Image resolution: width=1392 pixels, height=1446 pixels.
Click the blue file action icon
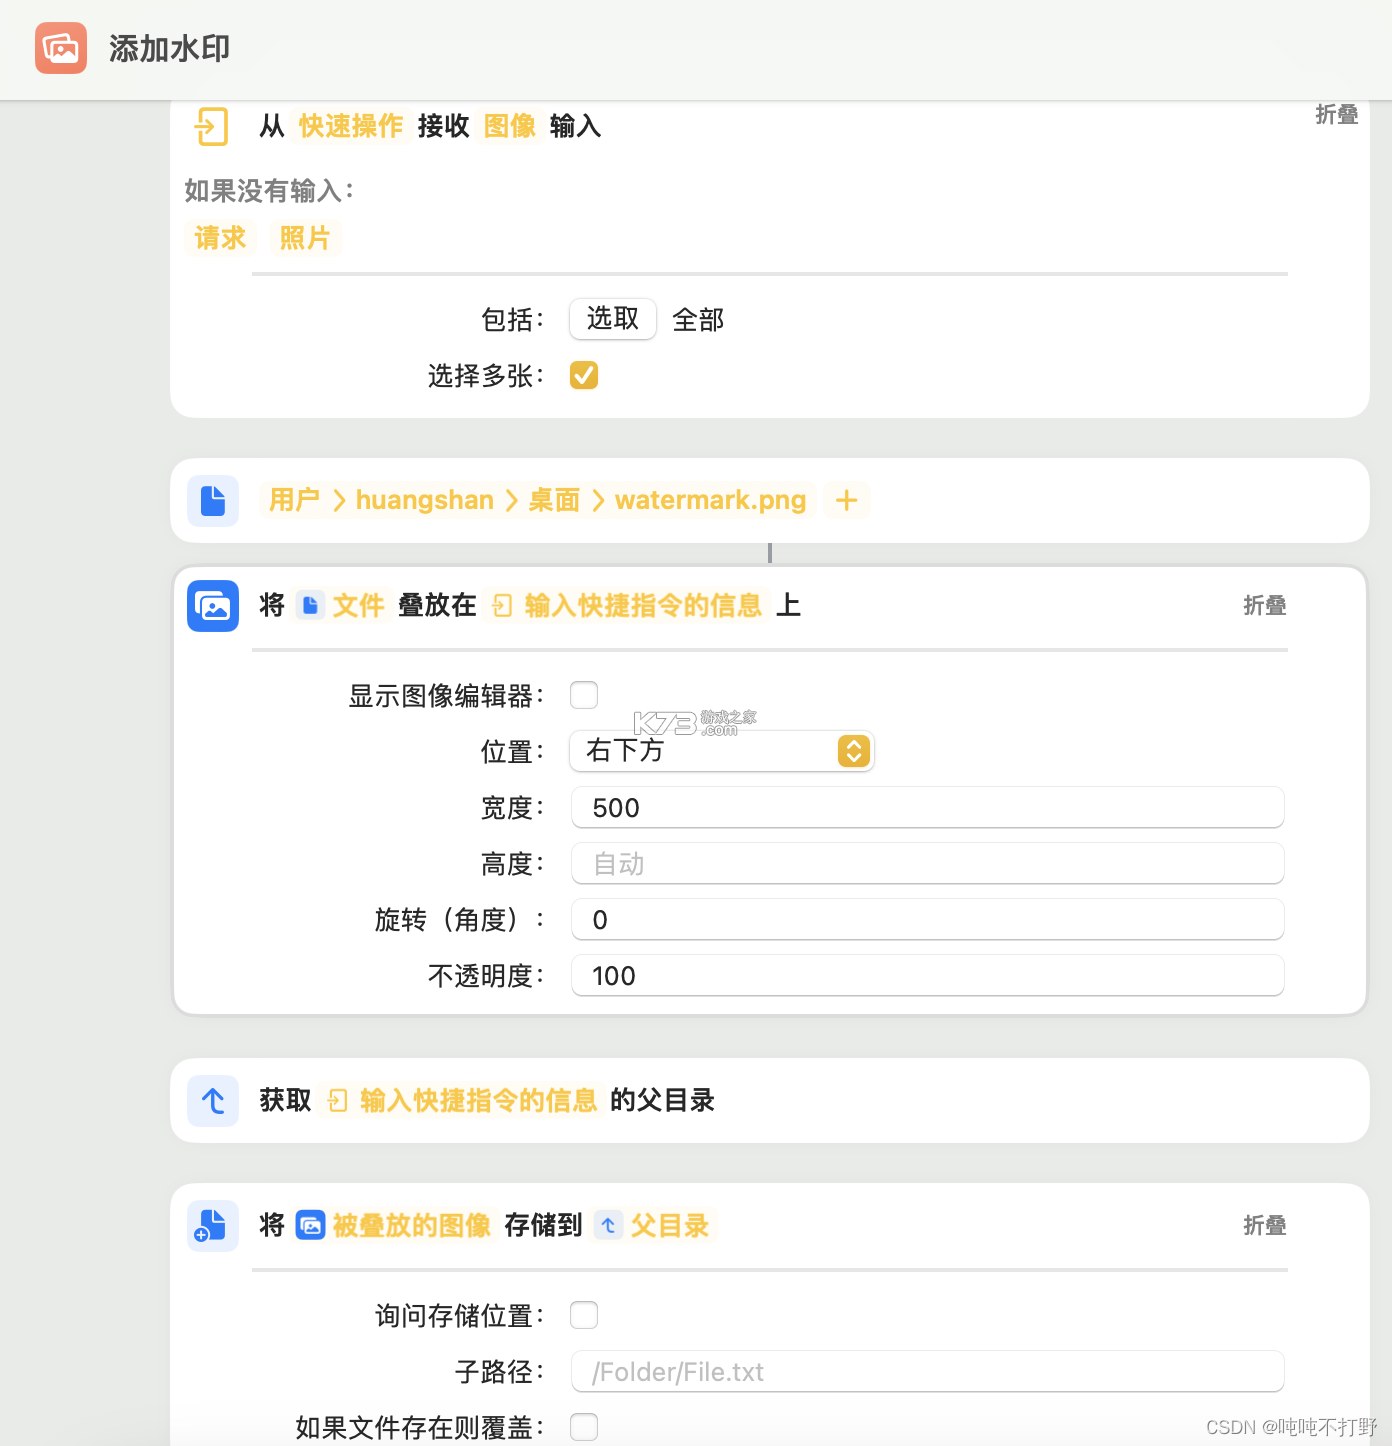pos(213,501)
